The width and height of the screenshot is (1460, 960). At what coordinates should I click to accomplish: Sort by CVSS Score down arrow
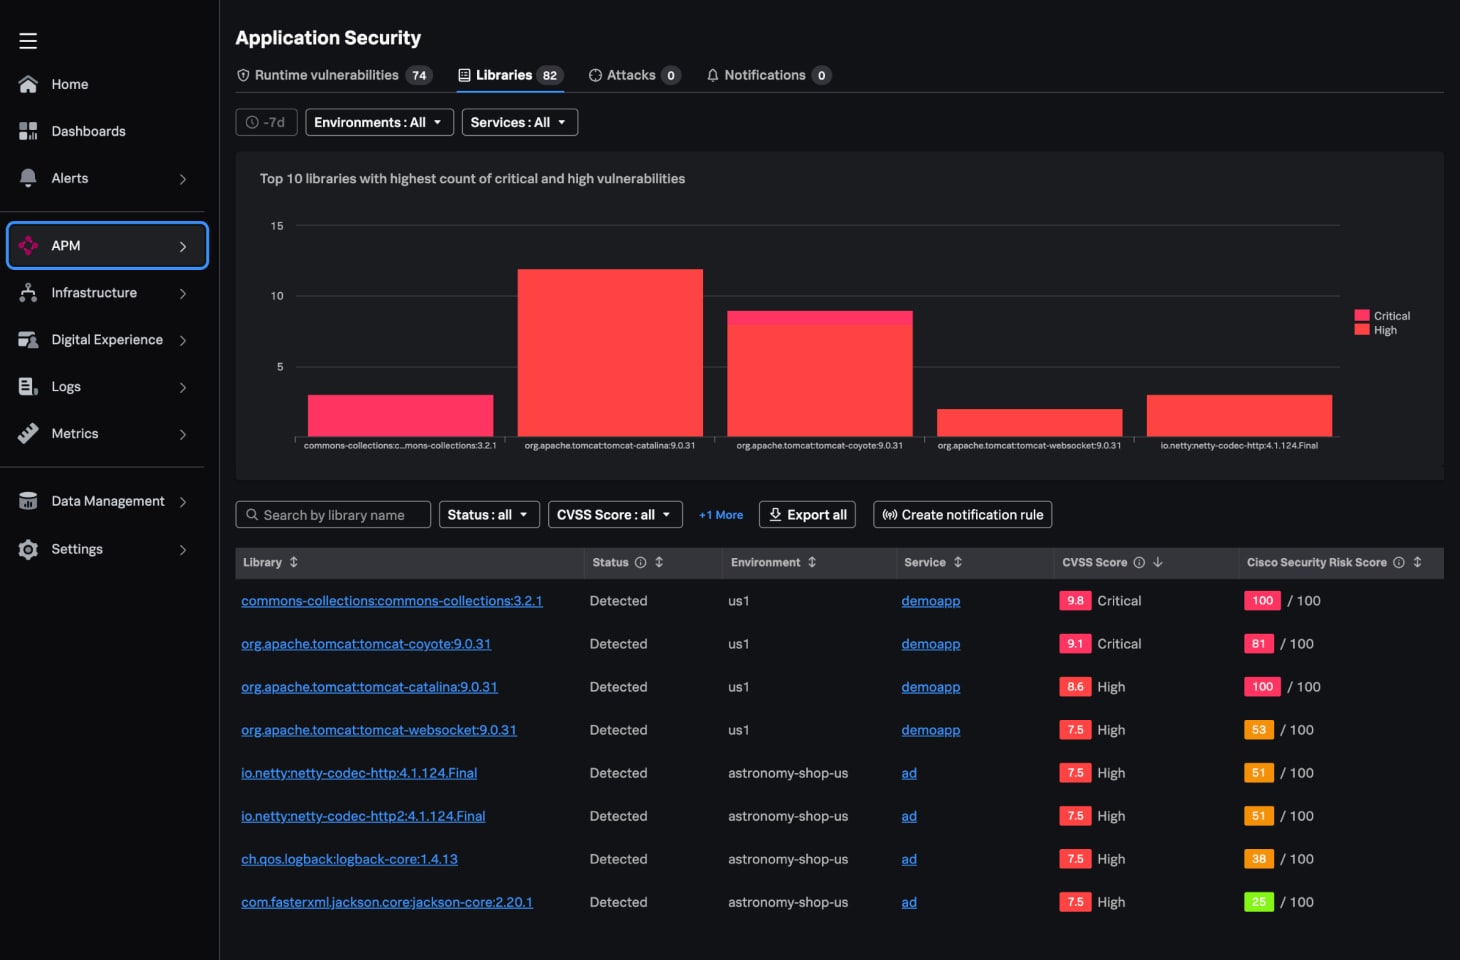click(1158, 562)
